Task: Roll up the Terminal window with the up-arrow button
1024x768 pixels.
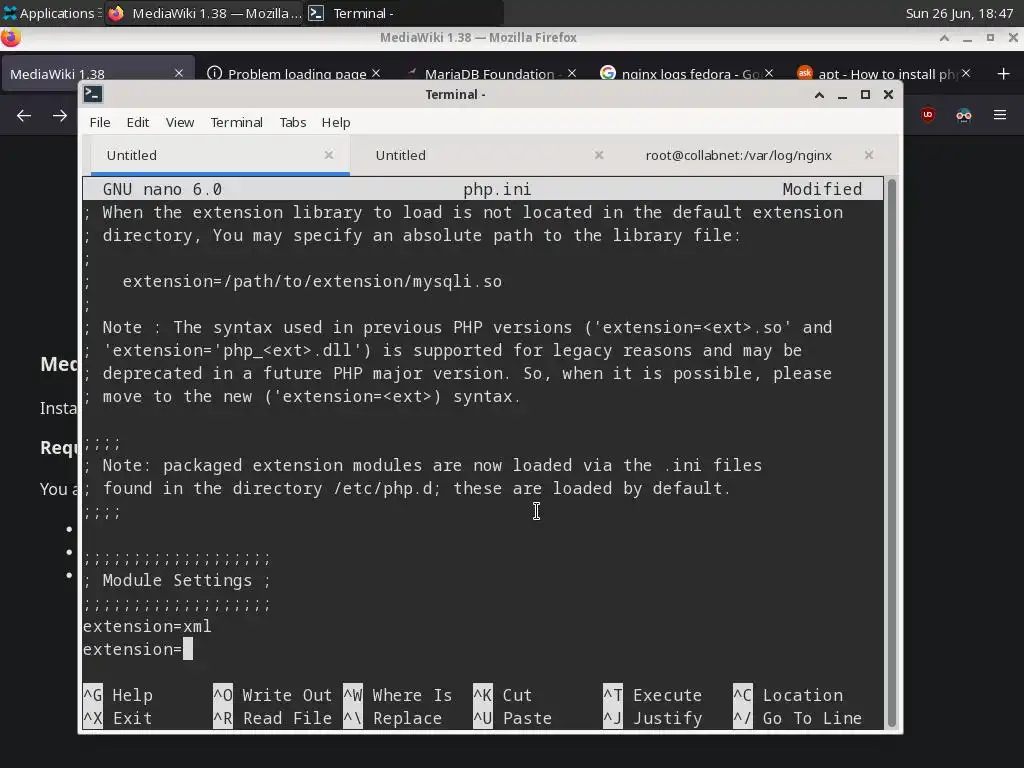Action: (819, 95)
